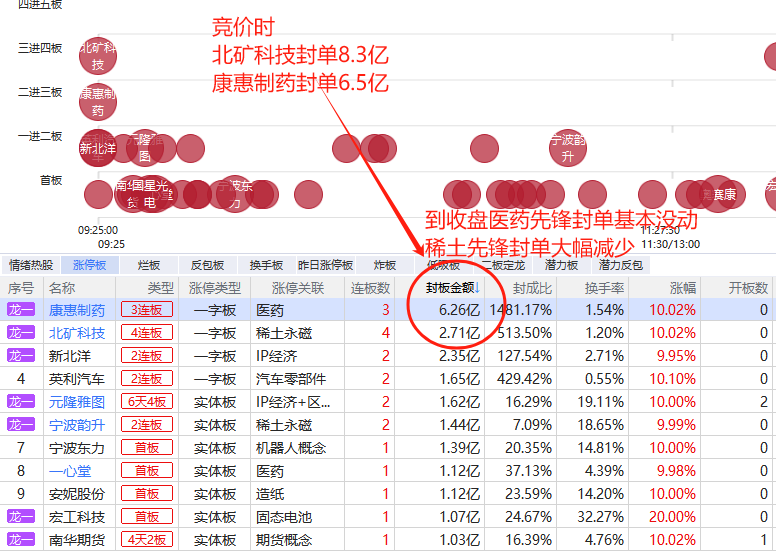The width and height of the screenshot is (776, 551).
Task: Open stock link 宁波韵升 in table
Action: tap(77, 425)
